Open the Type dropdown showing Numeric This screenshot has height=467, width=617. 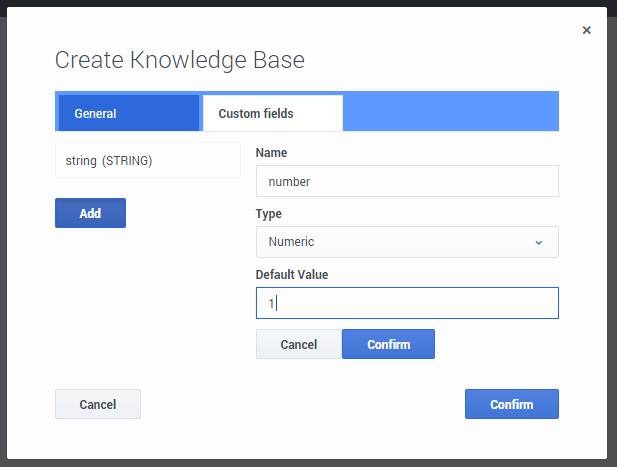pyautogui.click(x=406, y=242)
